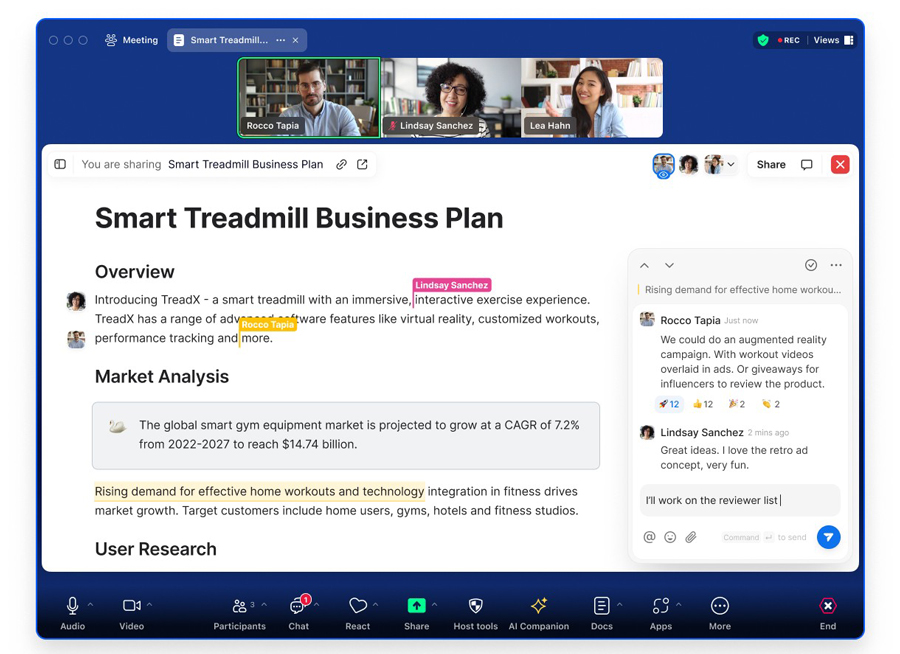The image size is (900, 654).
Task: Click the Video camera icon
Action: (131, 606)
